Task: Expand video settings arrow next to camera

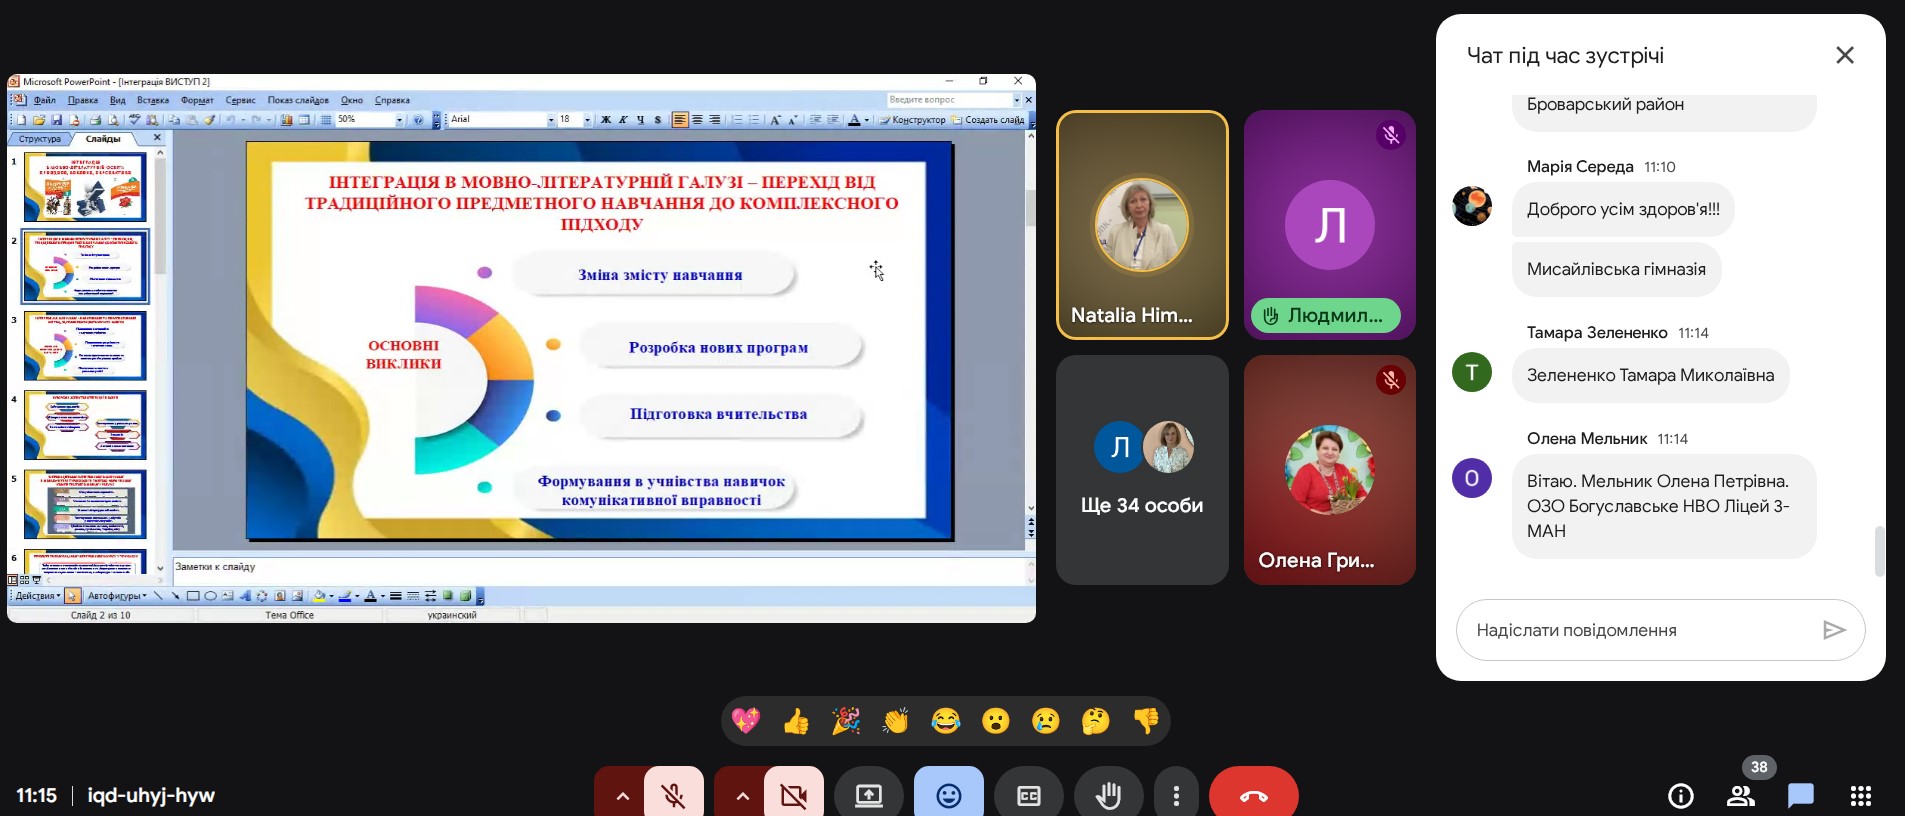Action: click(742, 795)
